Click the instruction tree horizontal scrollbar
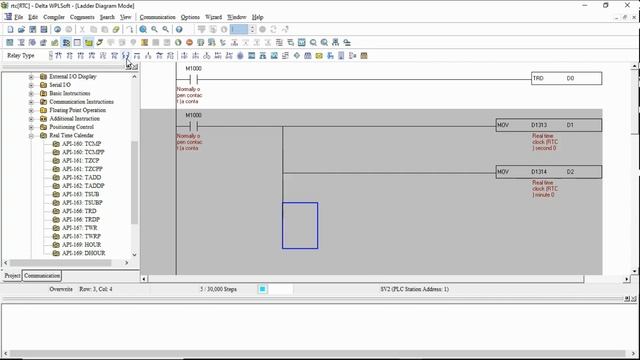The width and height of the screenshot is (640, 360). [60, 263]
